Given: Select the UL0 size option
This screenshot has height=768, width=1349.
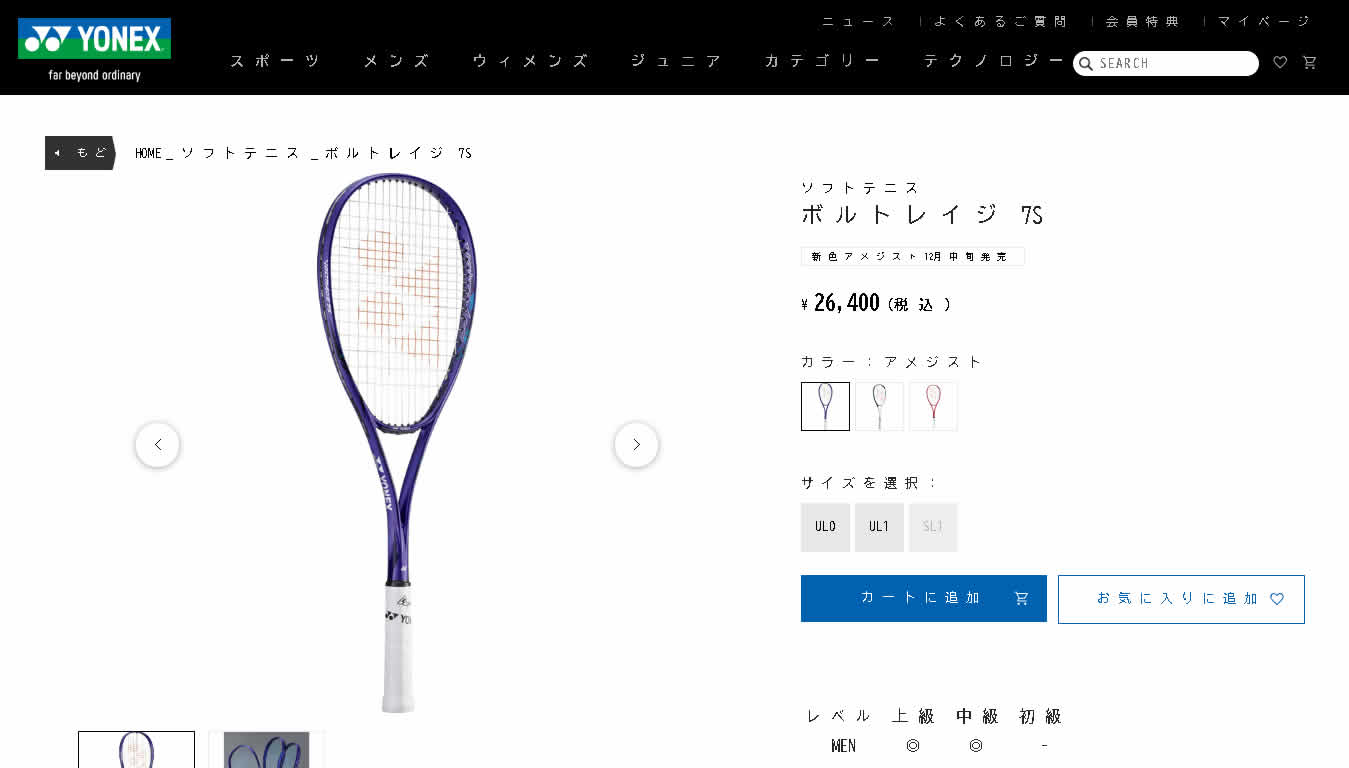Looking at the screenshot, I should (825, 527).
